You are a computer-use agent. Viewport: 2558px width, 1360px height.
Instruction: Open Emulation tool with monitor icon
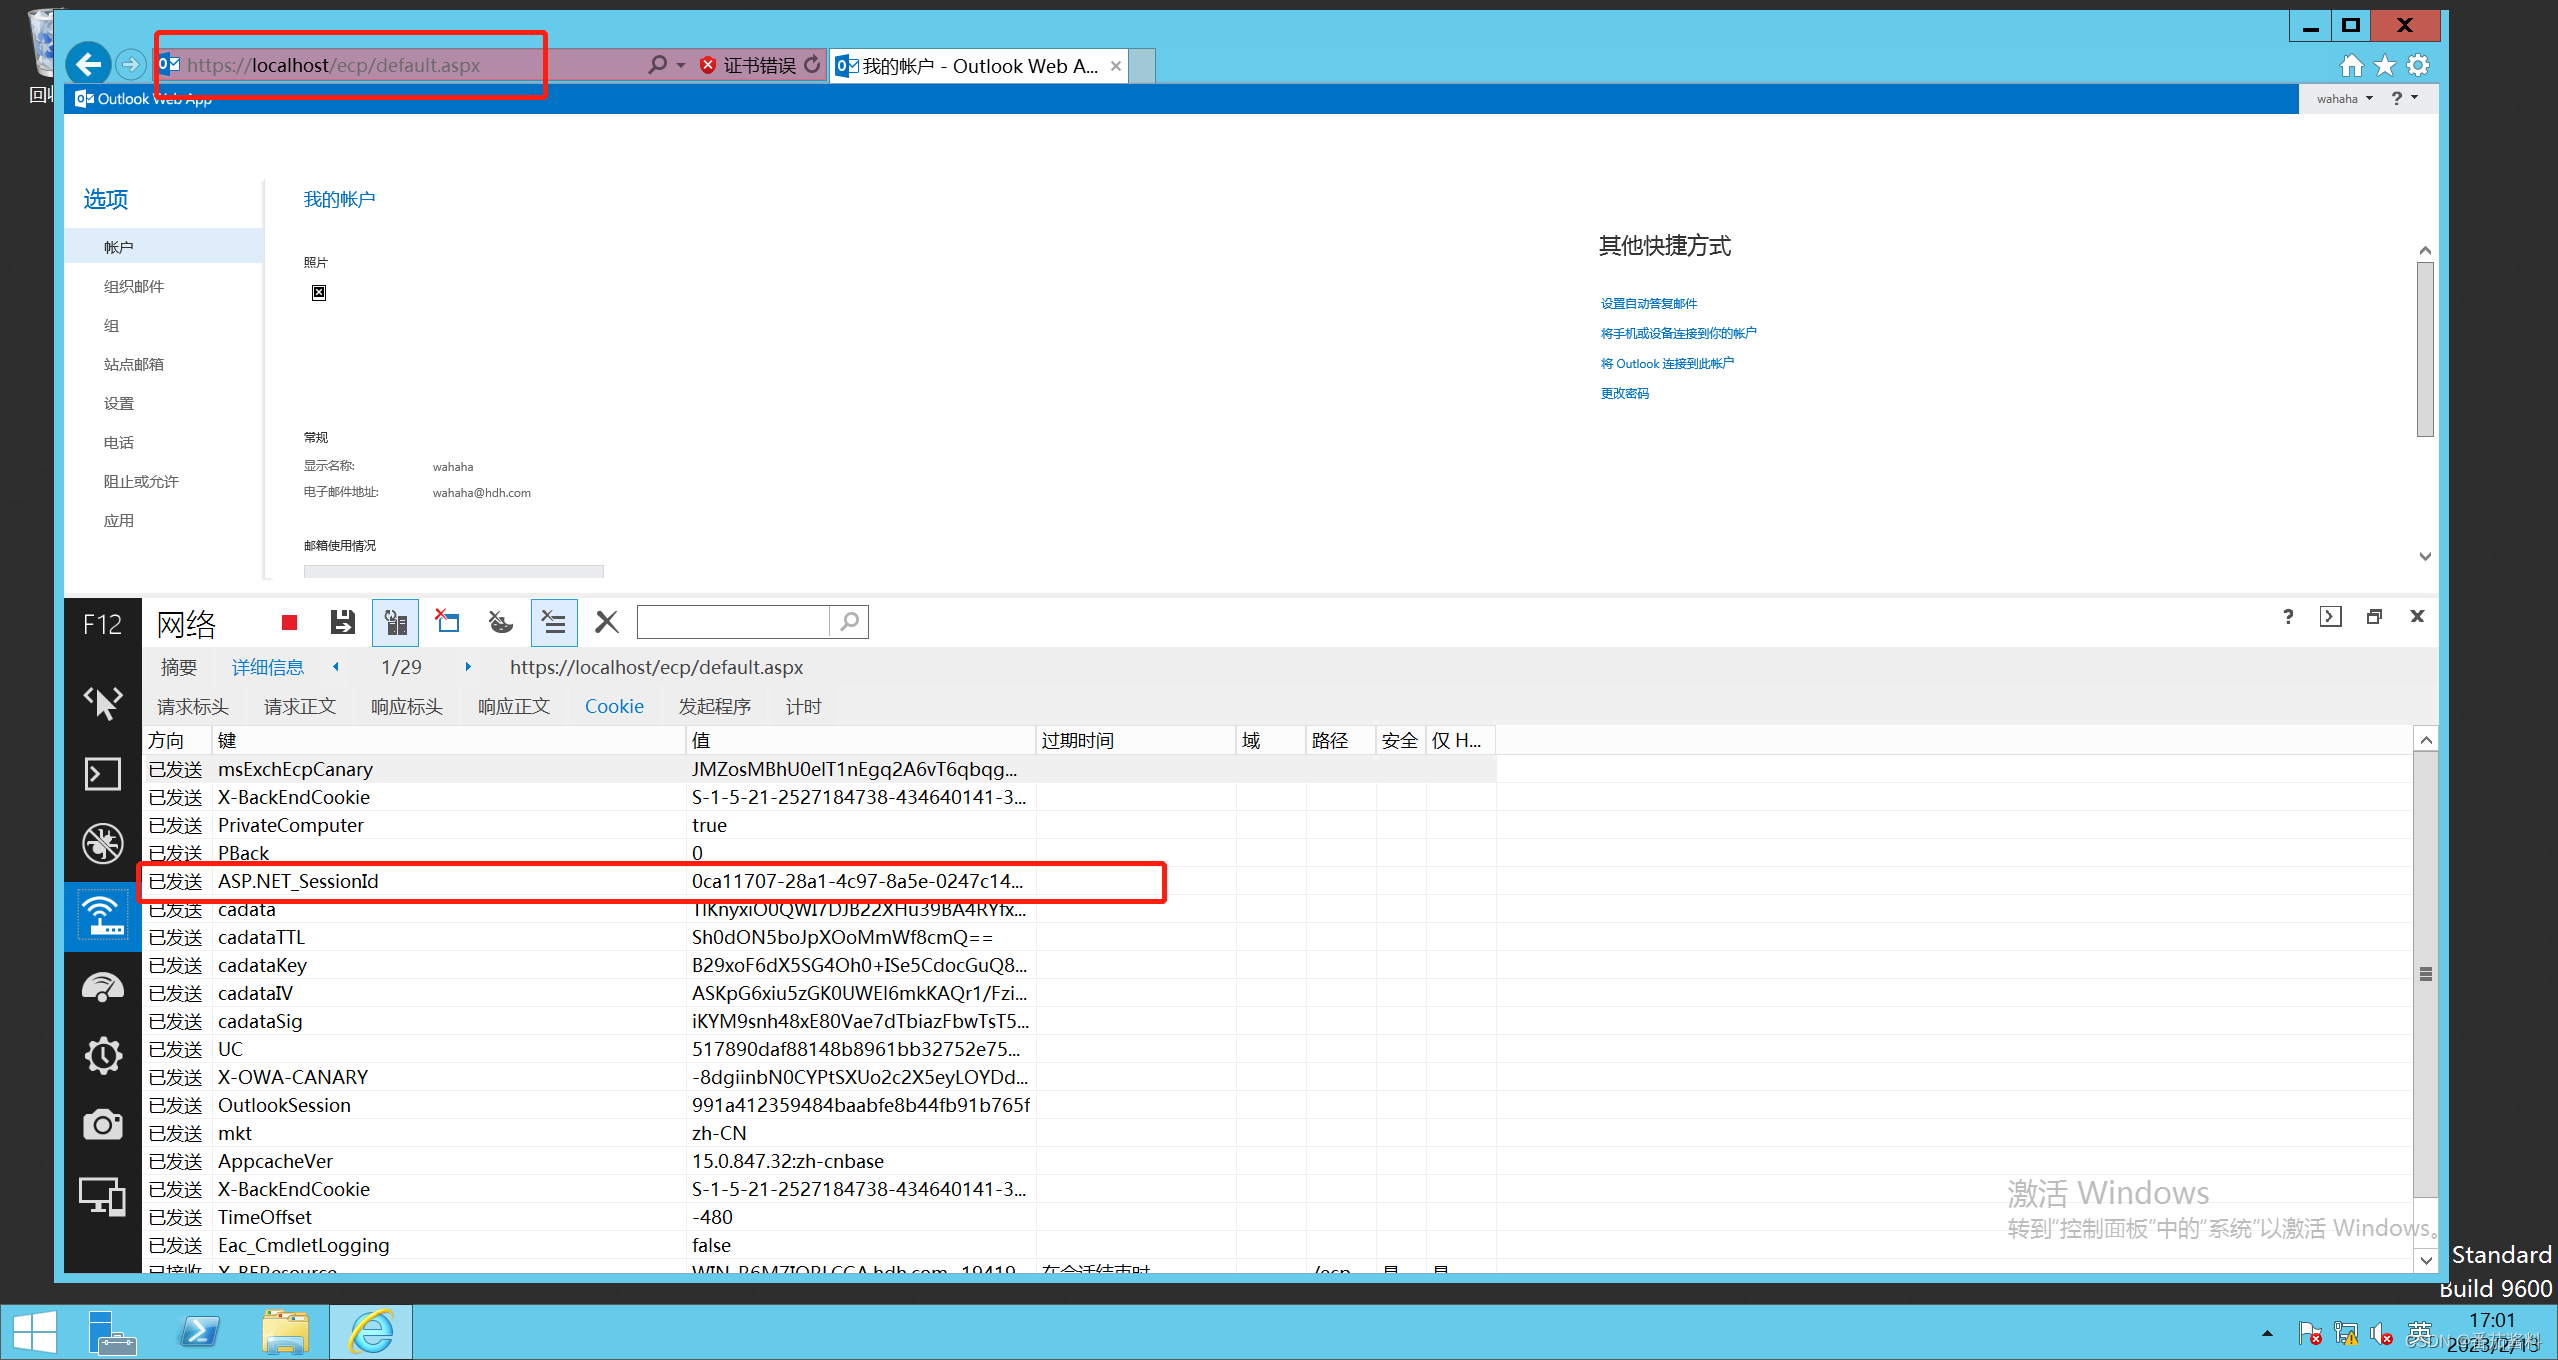tap(102, 1196)
